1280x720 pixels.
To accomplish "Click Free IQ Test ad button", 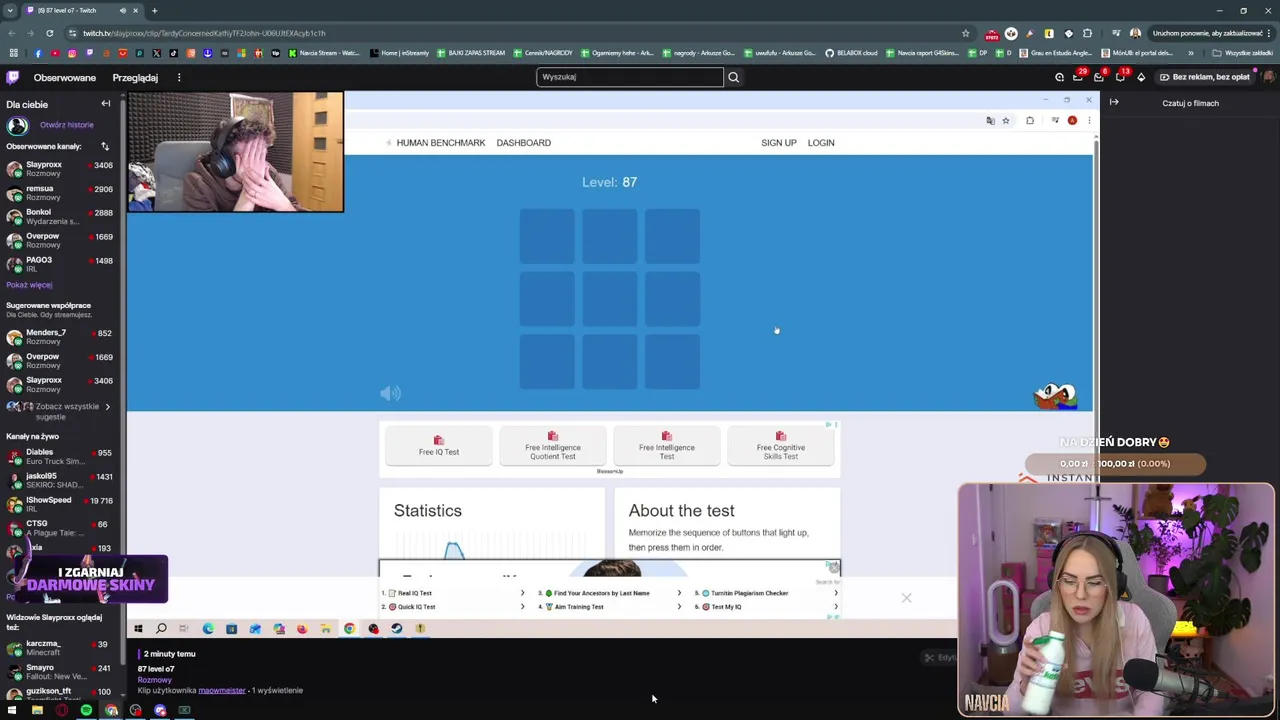I will pyautogui.click(x=438, y=447).
